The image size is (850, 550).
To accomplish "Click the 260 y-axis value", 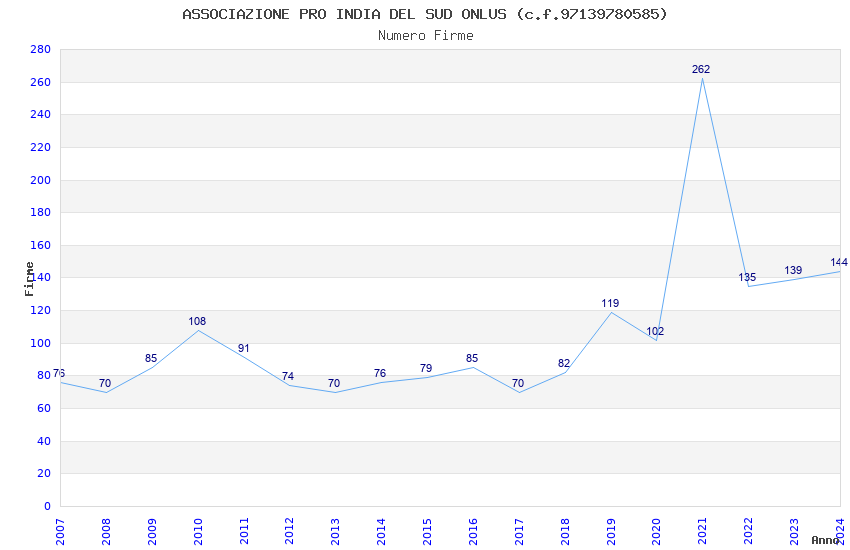I will point(41,82).
